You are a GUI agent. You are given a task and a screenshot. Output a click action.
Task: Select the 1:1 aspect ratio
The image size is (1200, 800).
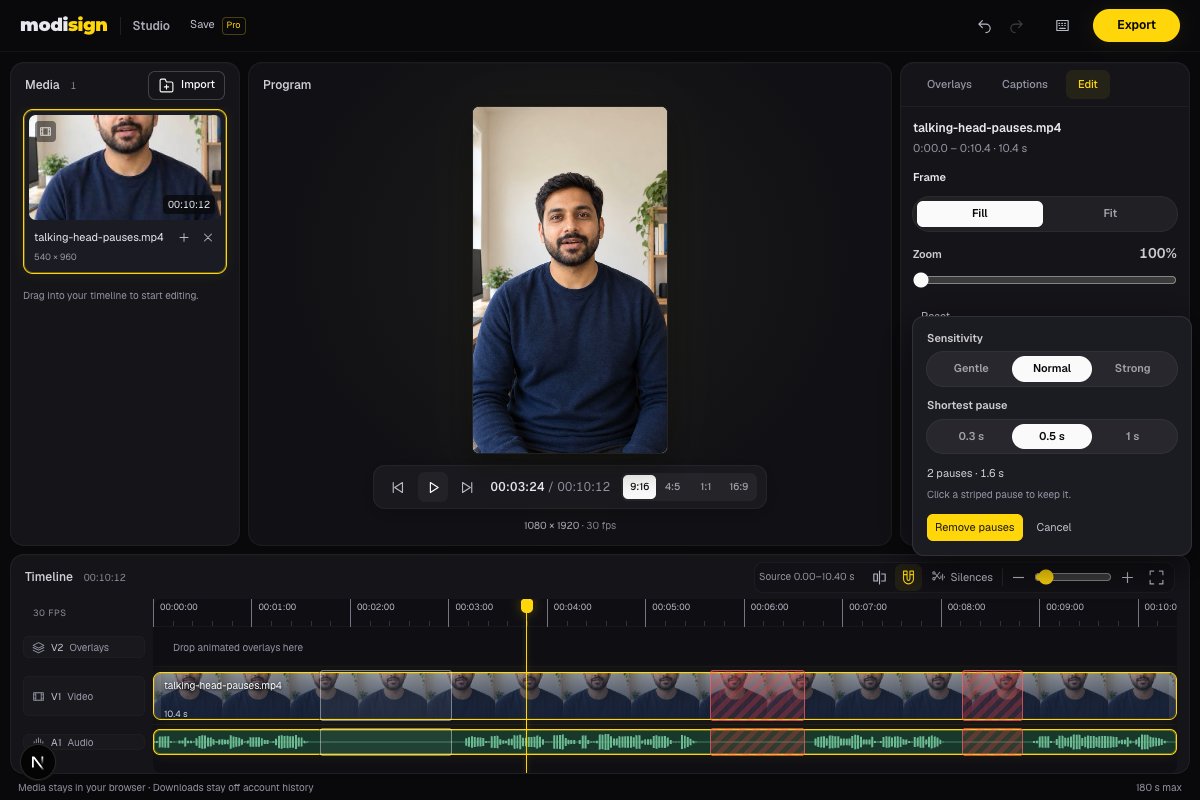705,487
